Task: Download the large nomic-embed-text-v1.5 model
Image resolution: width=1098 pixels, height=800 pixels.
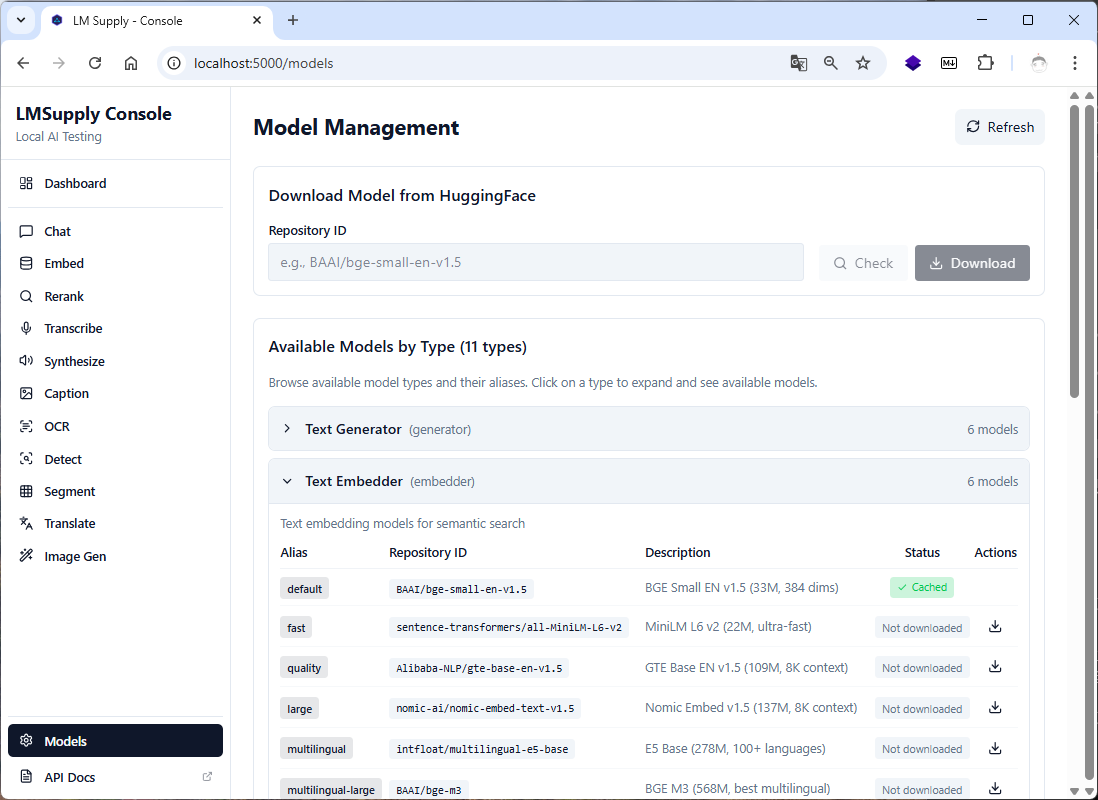Action: [x=995, y=708]
